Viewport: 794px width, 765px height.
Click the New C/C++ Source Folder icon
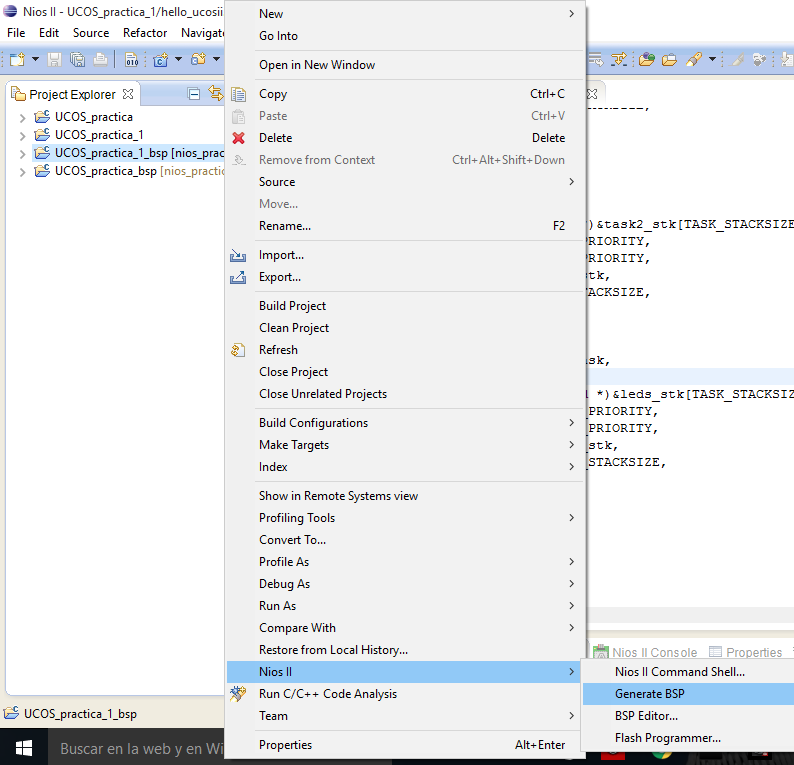click(x=198, y=60)
